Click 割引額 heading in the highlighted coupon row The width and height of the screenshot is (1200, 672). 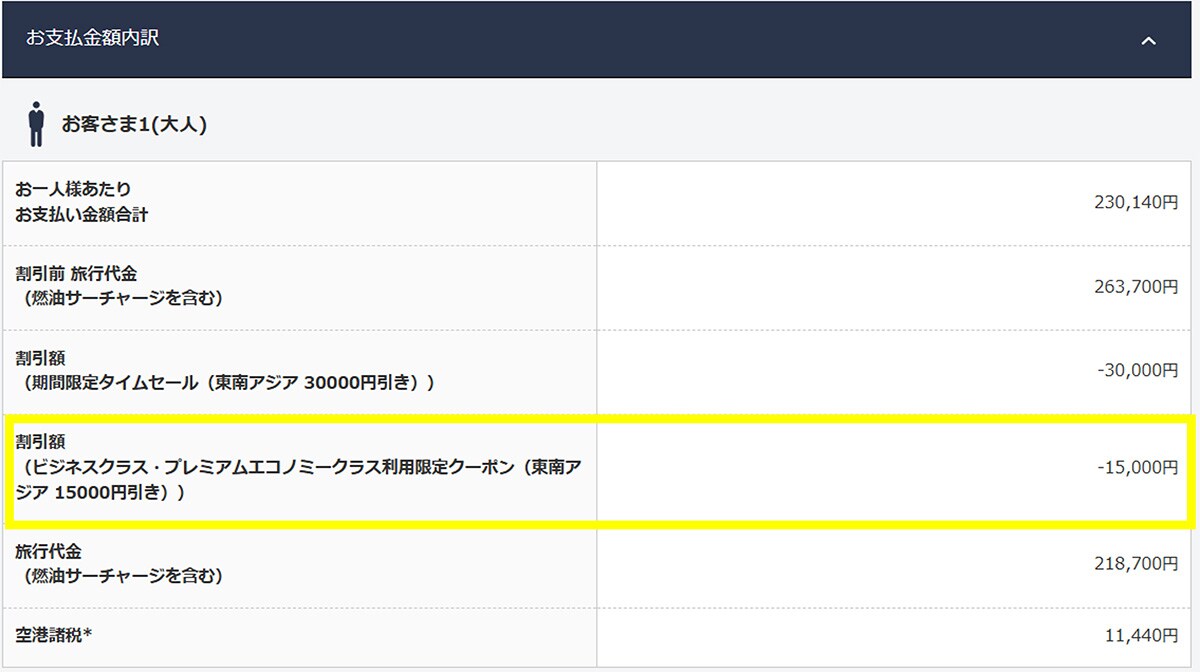click(40, 441)
